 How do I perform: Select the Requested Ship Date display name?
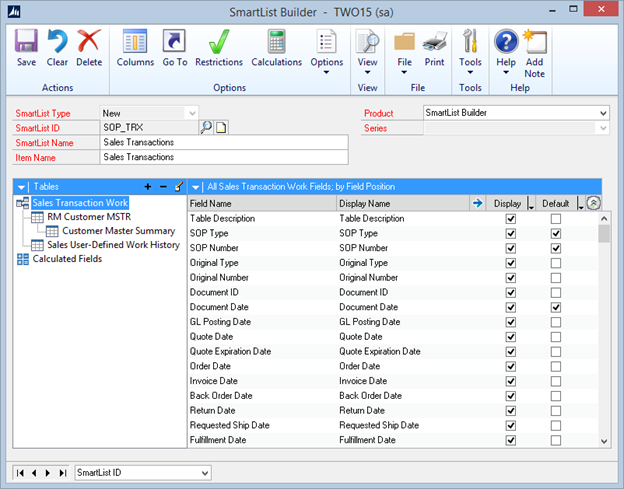click(x=379, y=425)
